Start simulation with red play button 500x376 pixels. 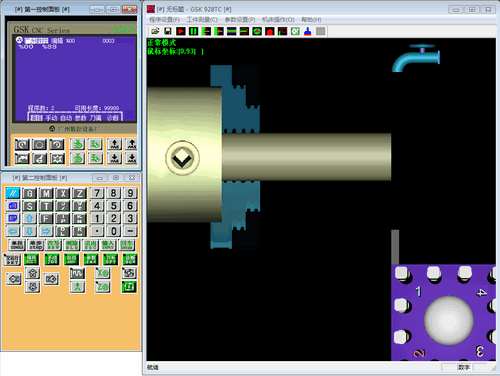click(x=181, y=31)
